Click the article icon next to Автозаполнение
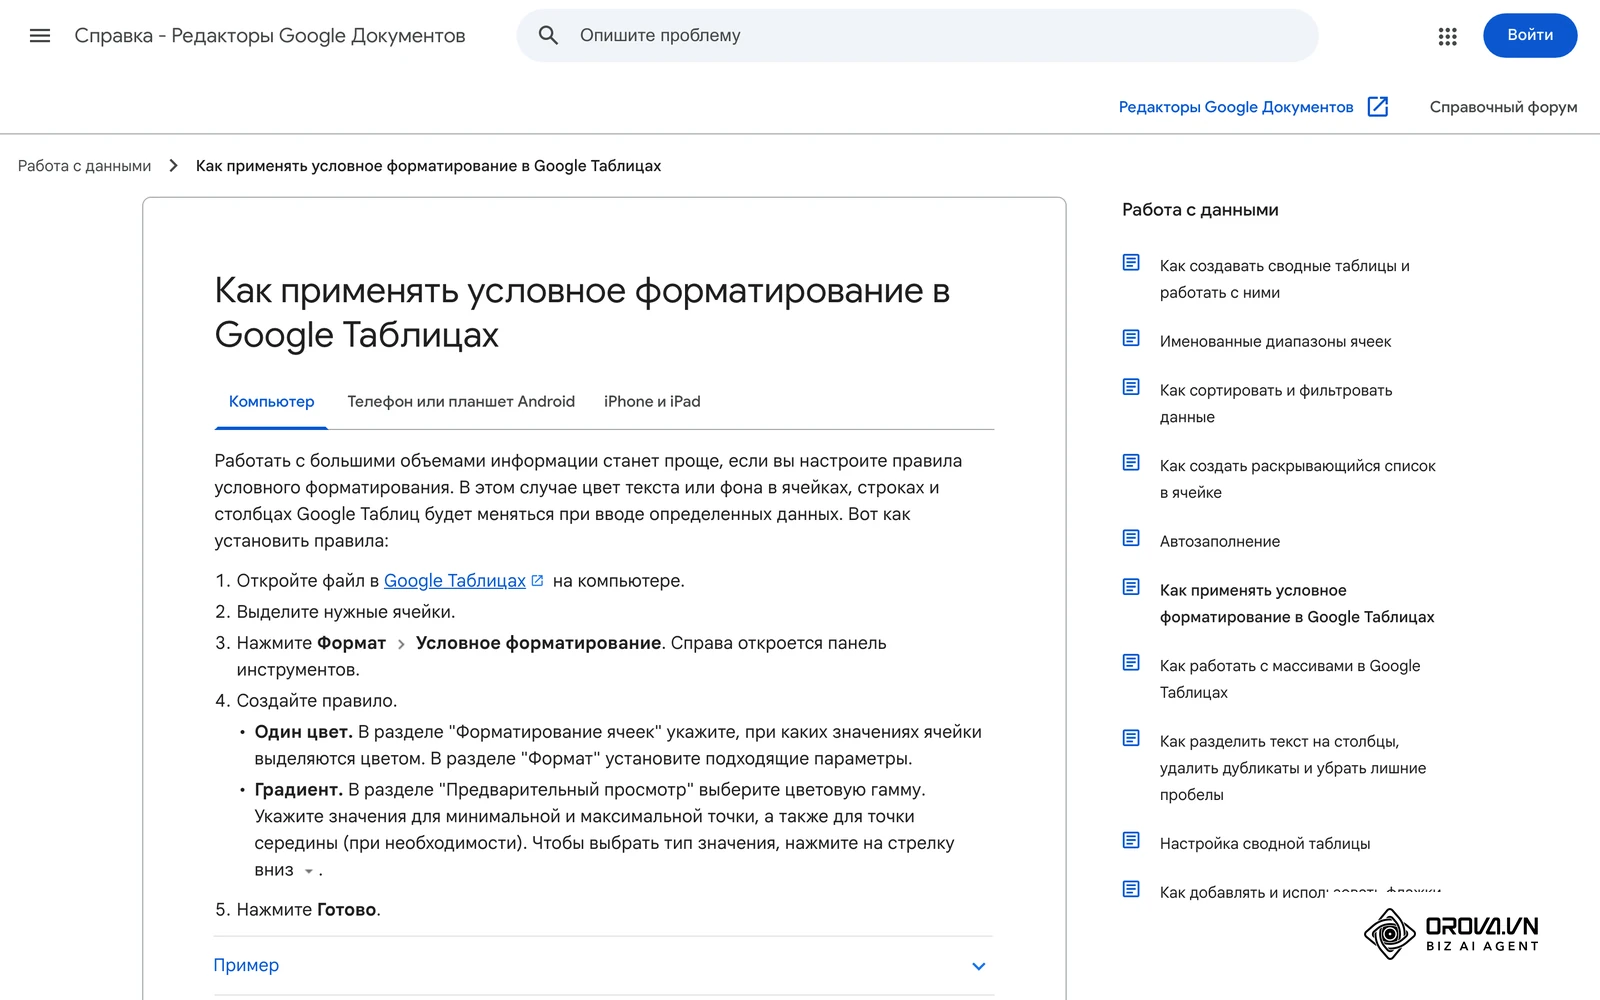This screenshot has width=1600, height=1000. coord(1131,538)
